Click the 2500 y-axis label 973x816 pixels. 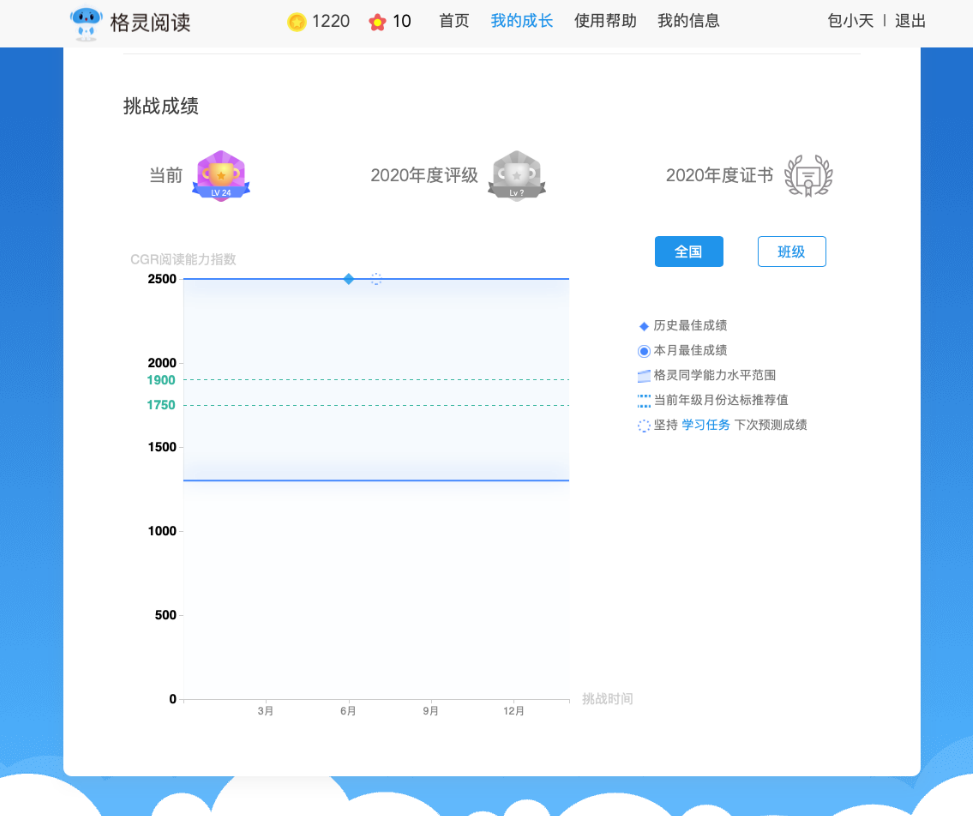(x=162, y=279)
